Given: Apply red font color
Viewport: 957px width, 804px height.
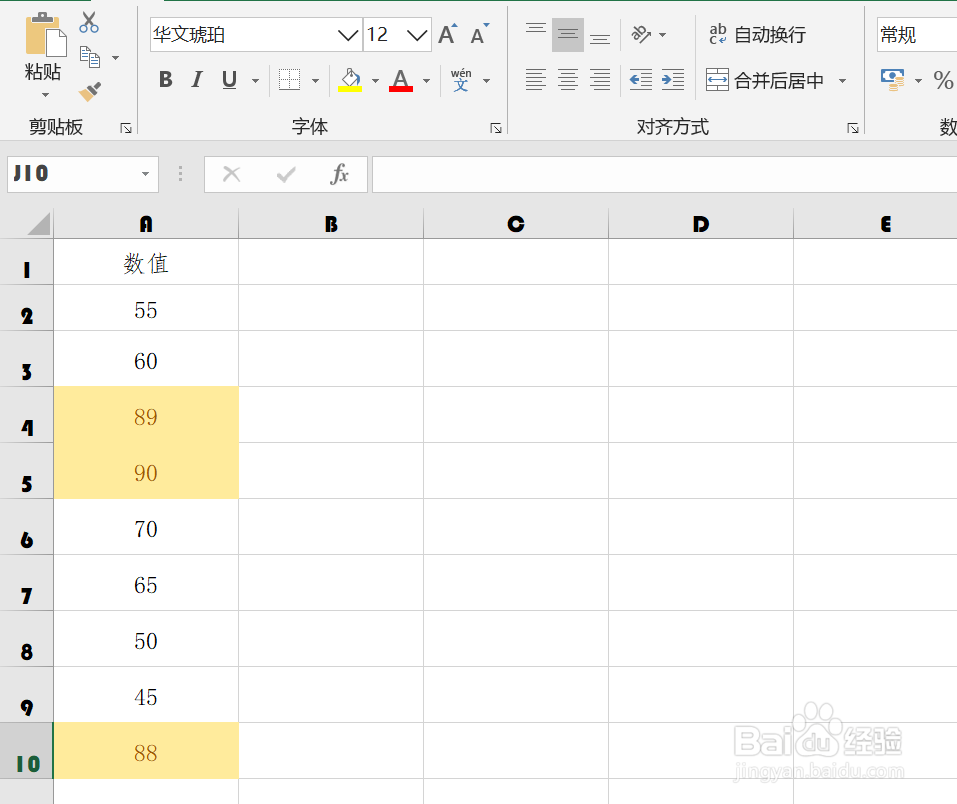Looking at the screenshot, I should pyautogui.click(x=400, y=79).
